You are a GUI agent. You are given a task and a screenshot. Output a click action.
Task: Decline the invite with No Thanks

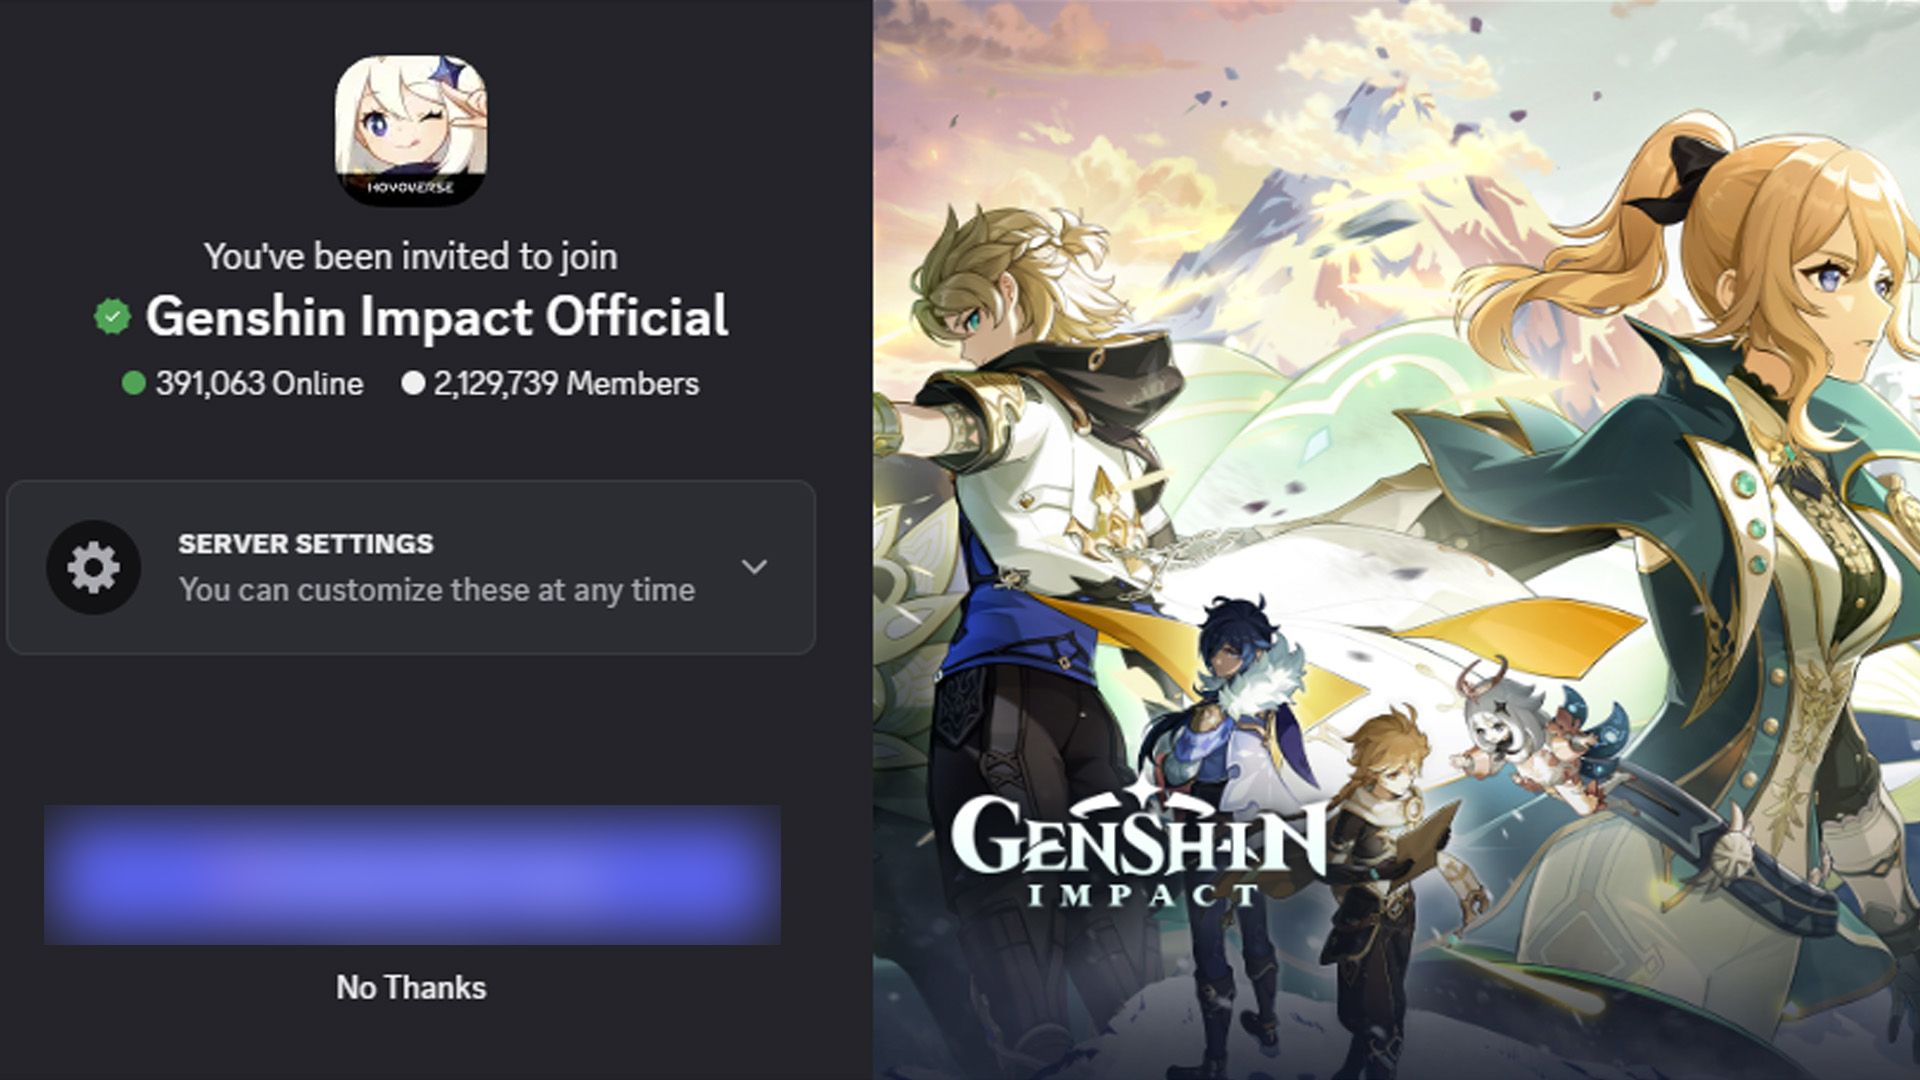tap(411, 988)
